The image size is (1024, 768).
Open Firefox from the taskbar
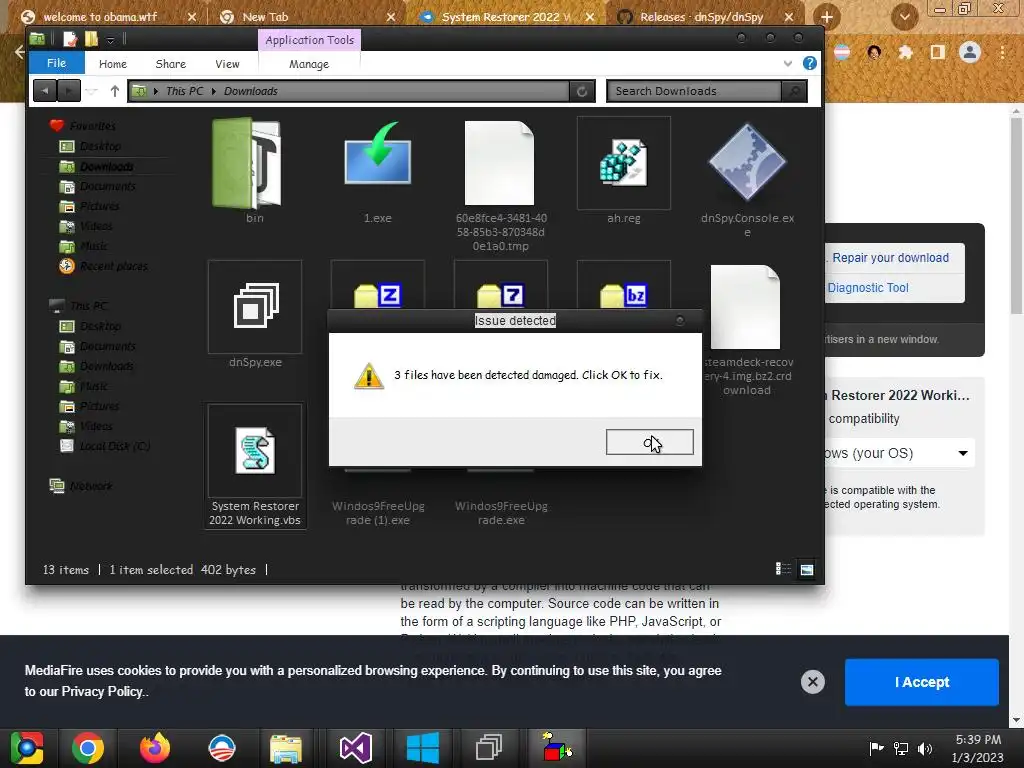[x=155, y=748]
